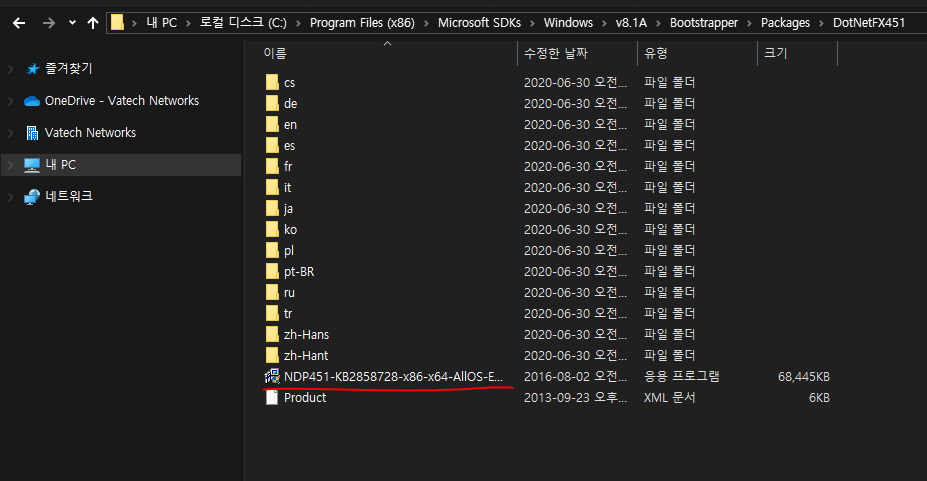The height and width of the screenshot is (481, 927).
Task: Click the NDP451 installer application icon
Action: point(272,376)
